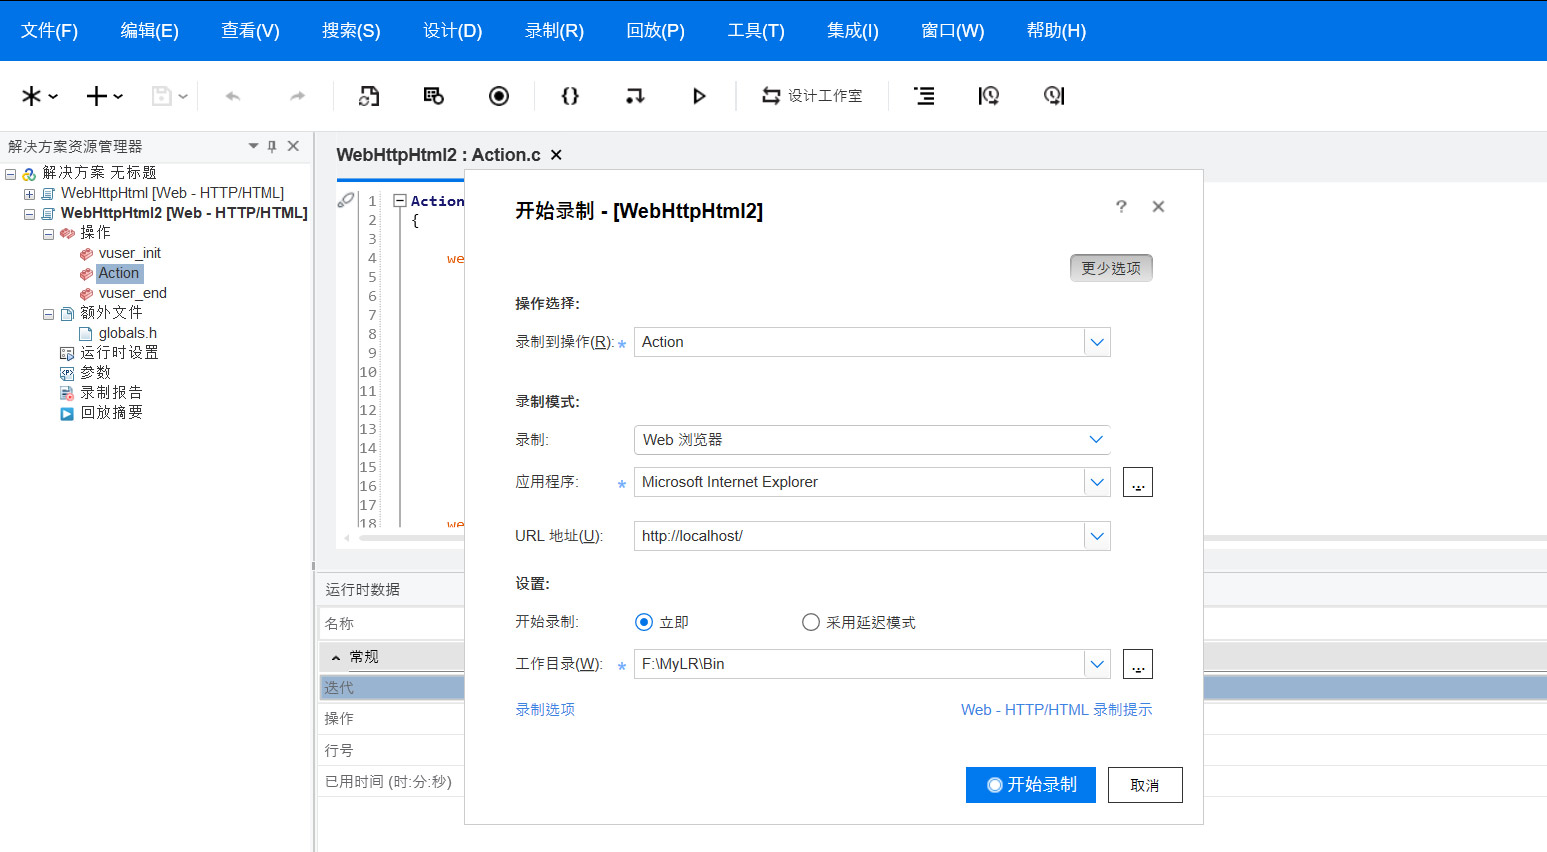The height and width of the screenshot is (852, 1547).
Task: Select the Replay/Run arrow icon in the toolbar
Action: pyautogui.click(x=698, y=95)
